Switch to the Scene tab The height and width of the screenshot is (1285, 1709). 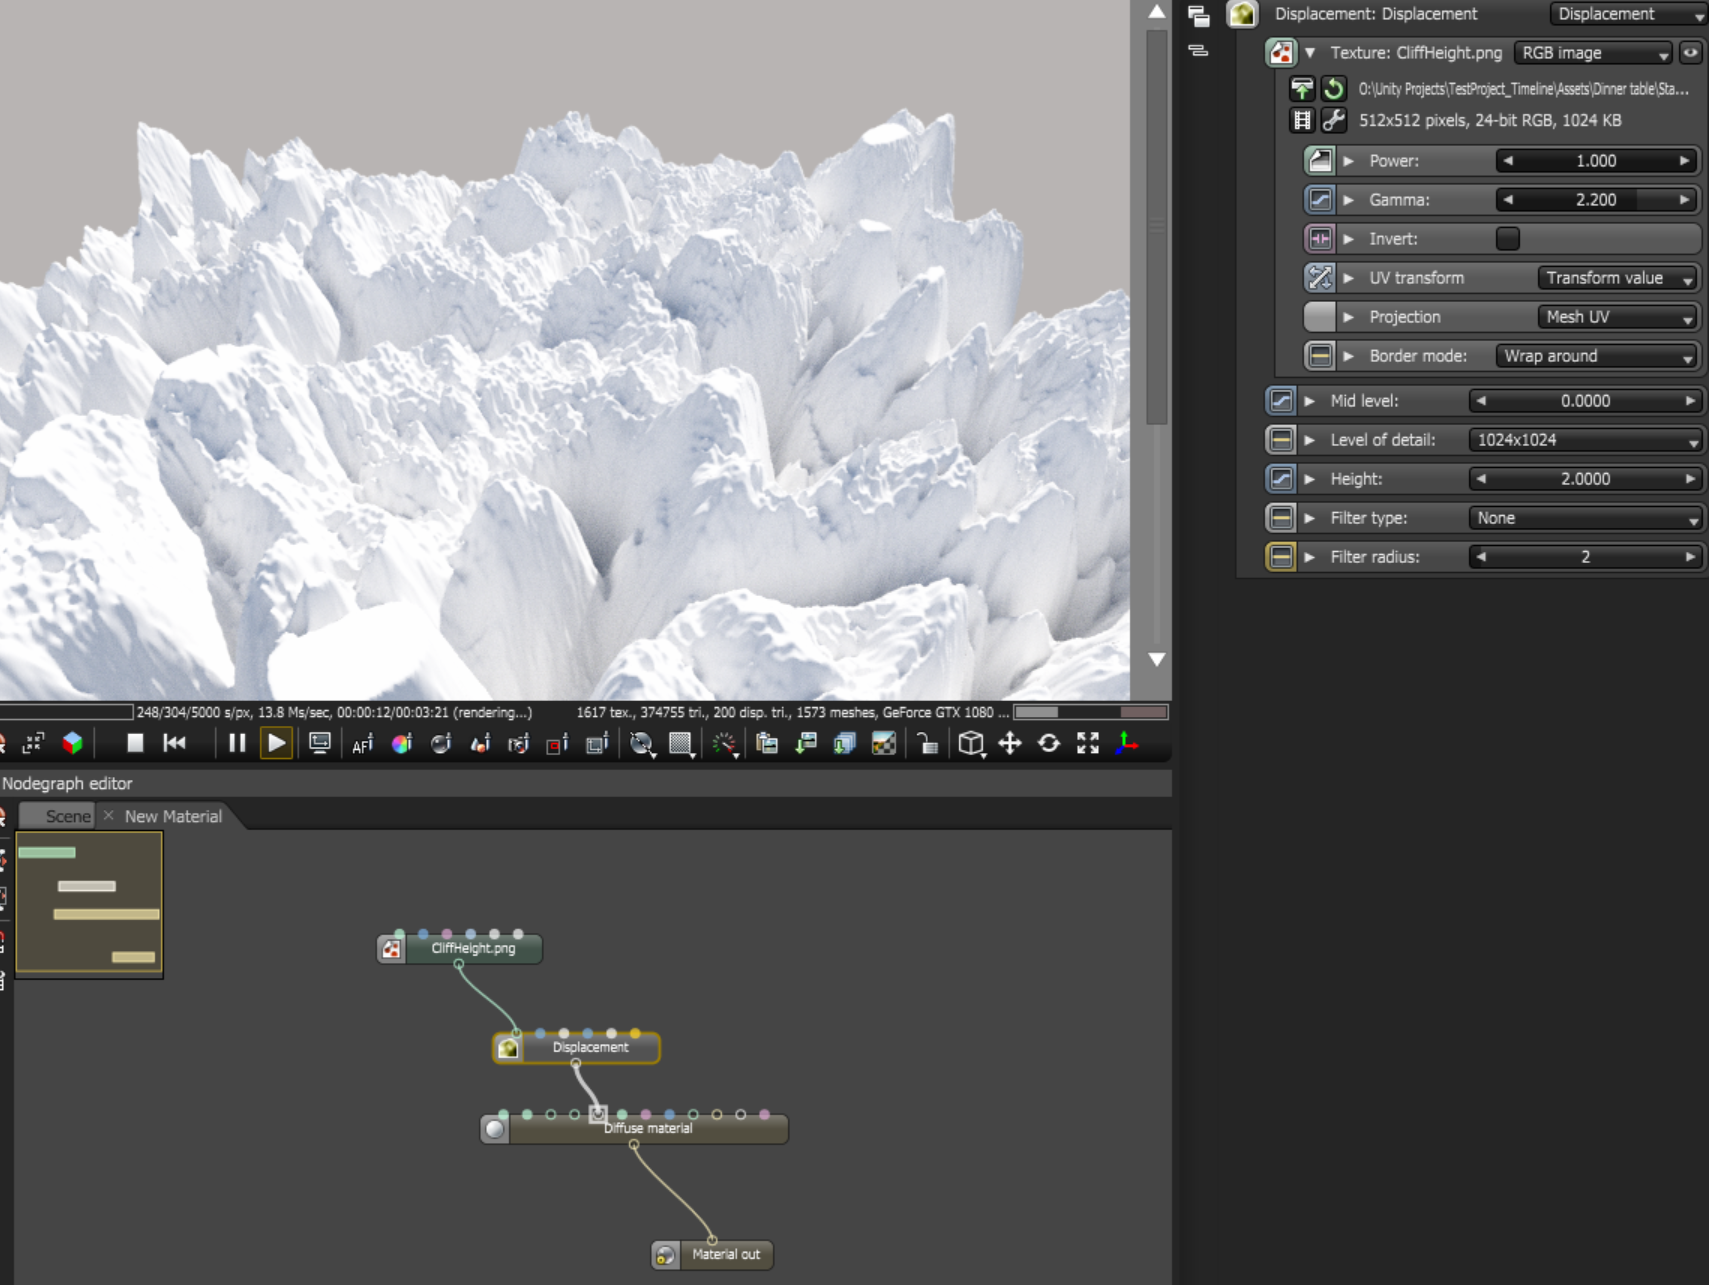click(x=58, y=816)
